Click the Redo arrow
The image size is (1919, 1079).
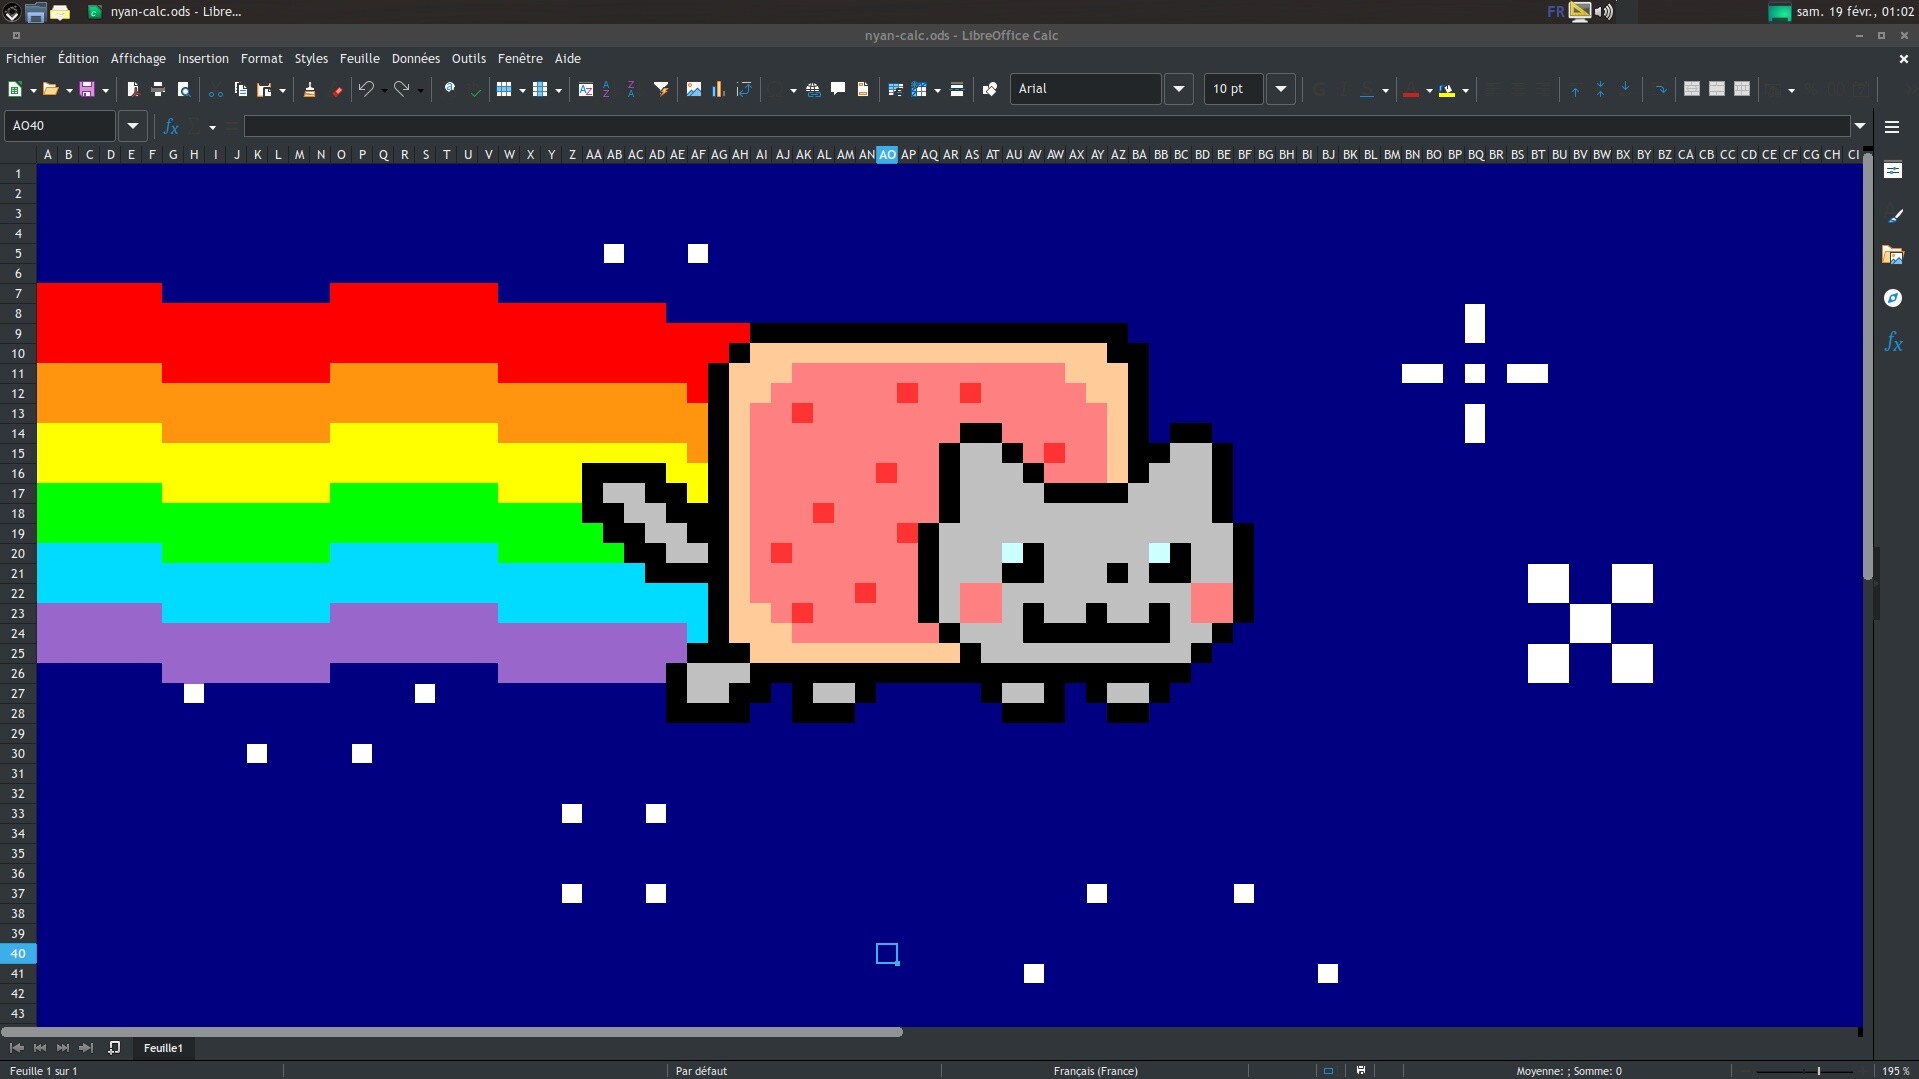[x=402, y=90]
